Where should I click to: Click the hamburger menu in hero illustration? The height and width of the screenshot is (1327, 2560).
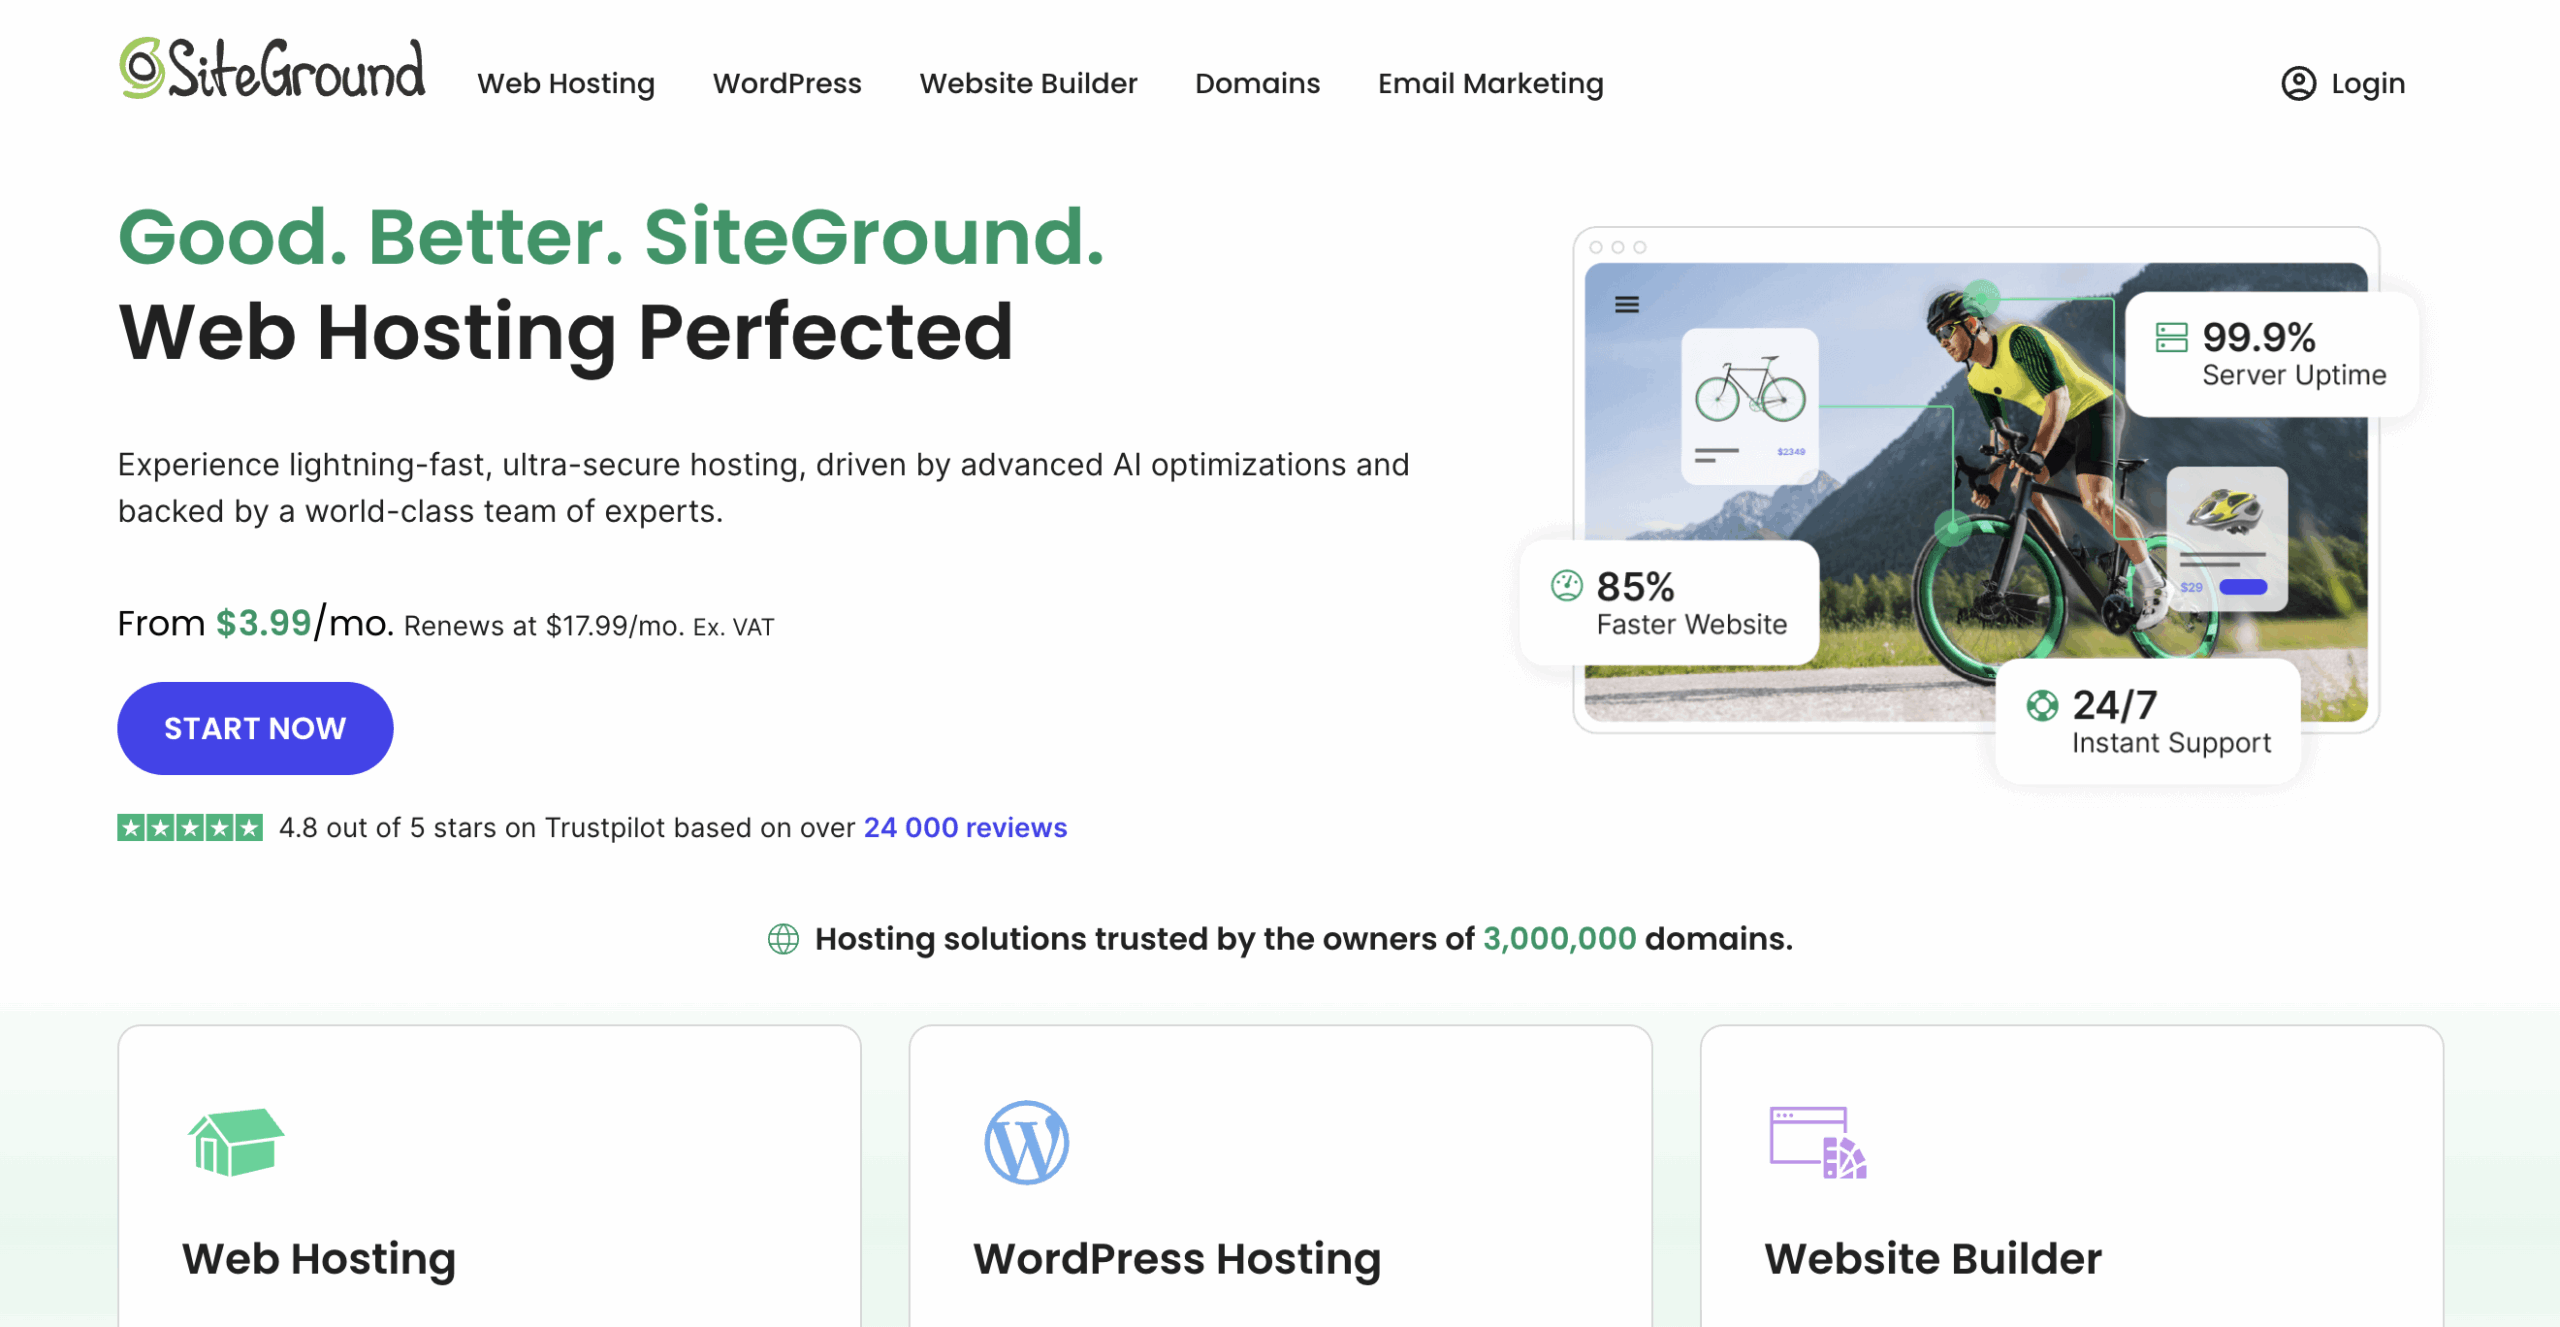(1627, 305)
